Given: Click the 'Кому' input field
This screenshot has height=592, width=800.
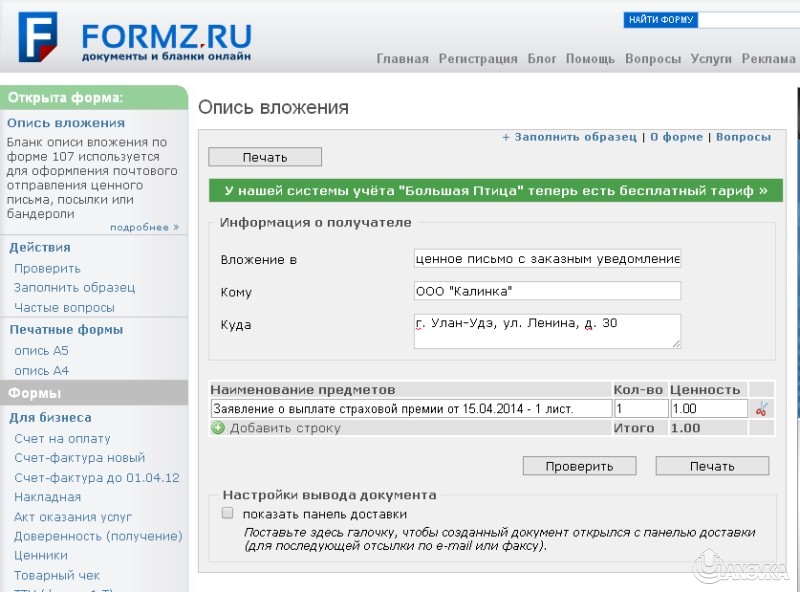Looking at the screenshot, I should (547, 291).
